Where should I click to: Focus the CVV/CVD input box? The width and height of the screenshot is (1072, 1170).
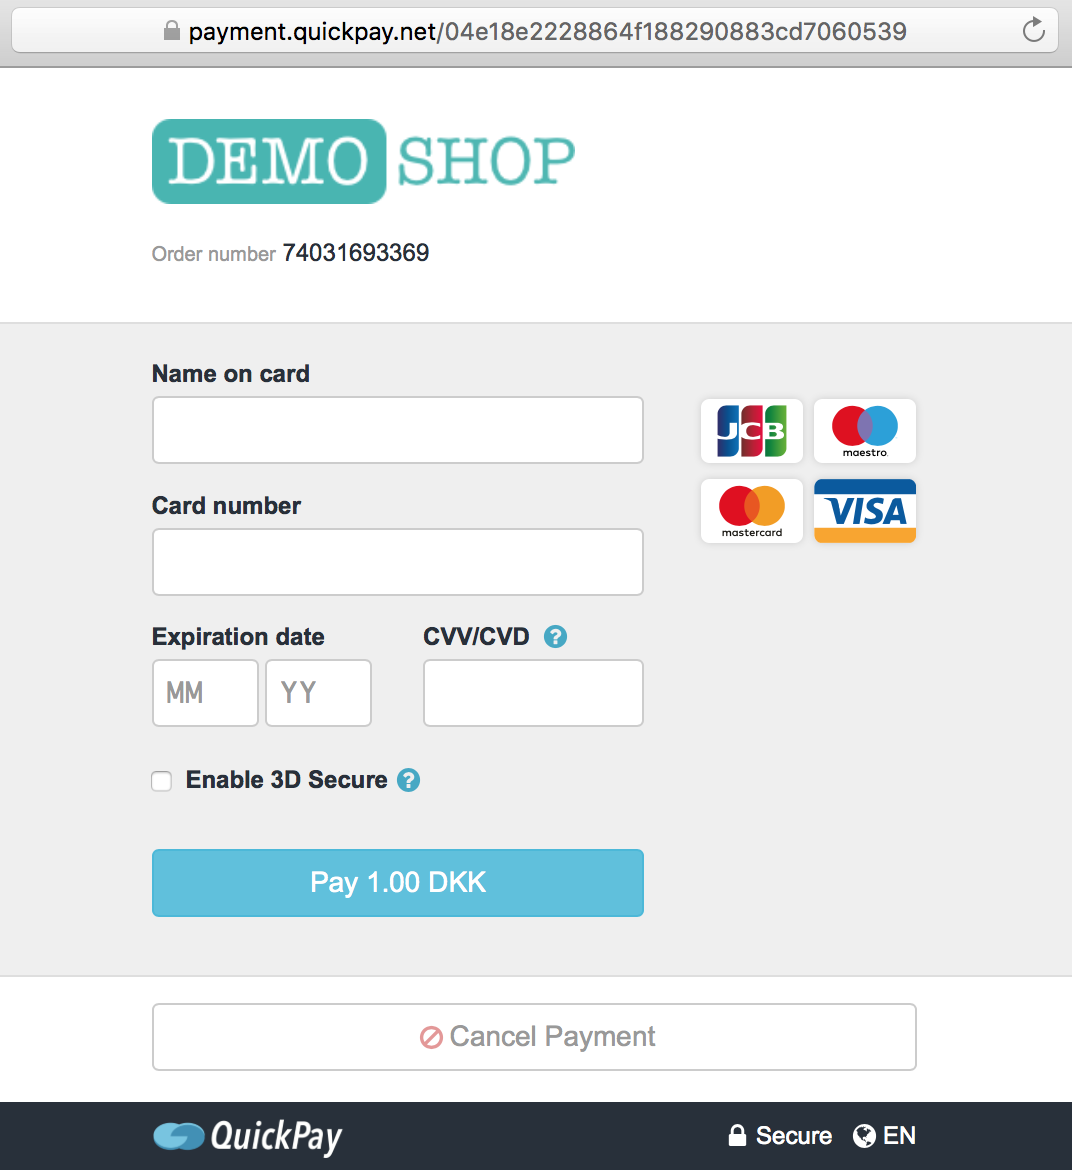point(533,692)
